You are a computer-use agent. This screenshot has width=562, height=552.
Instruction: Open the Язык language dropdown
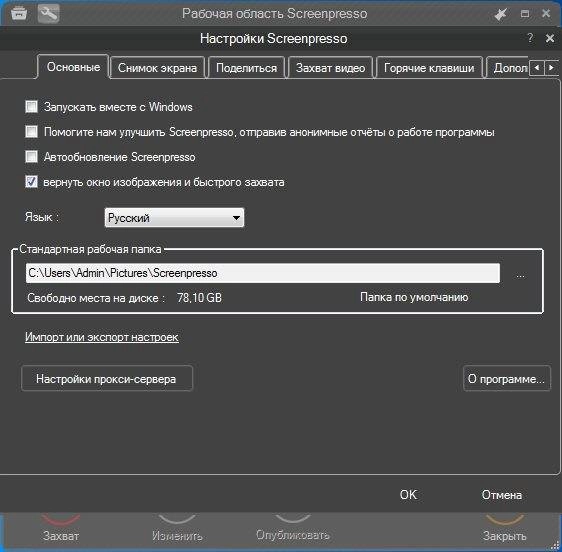point(174,218)
